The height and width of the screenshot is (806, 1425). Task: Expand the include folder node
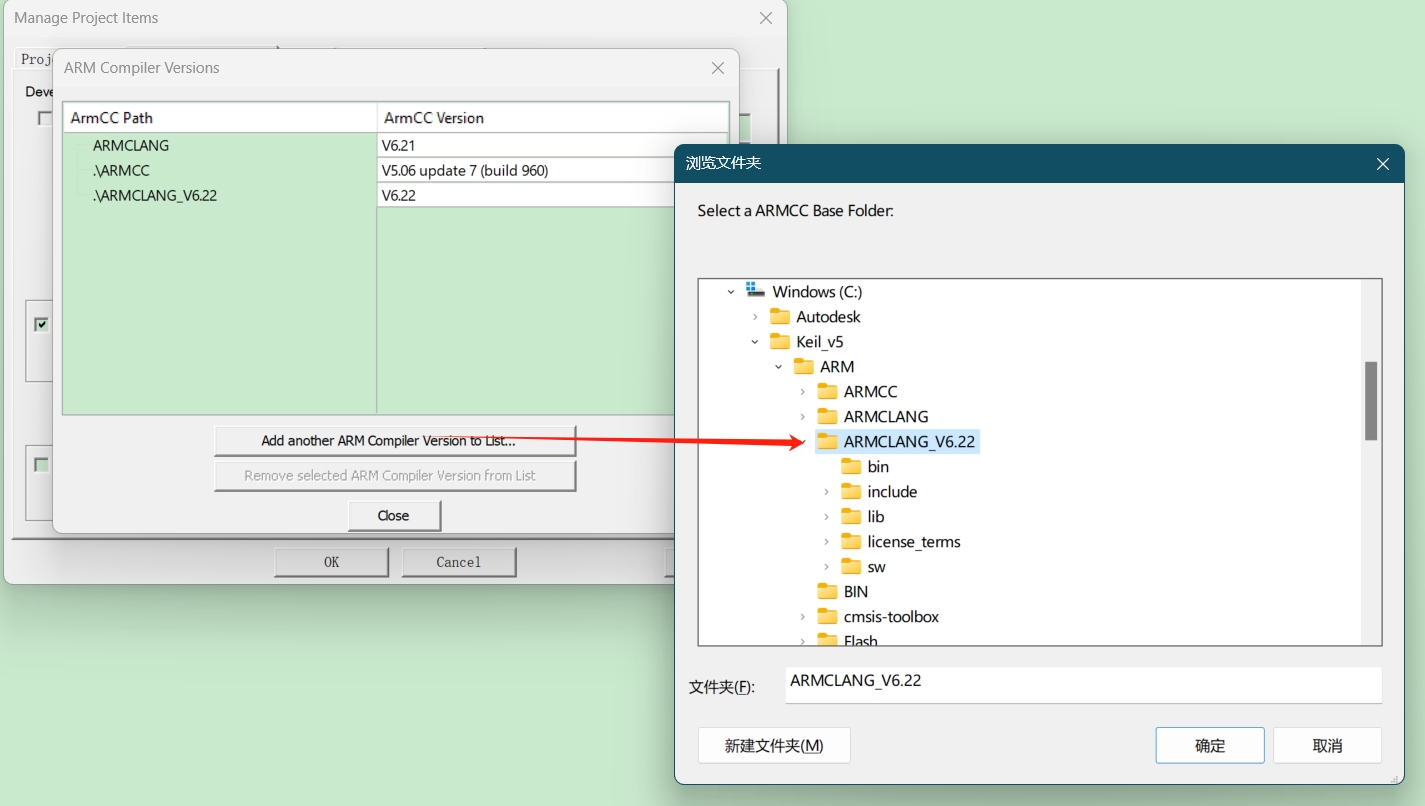point(826,492)
